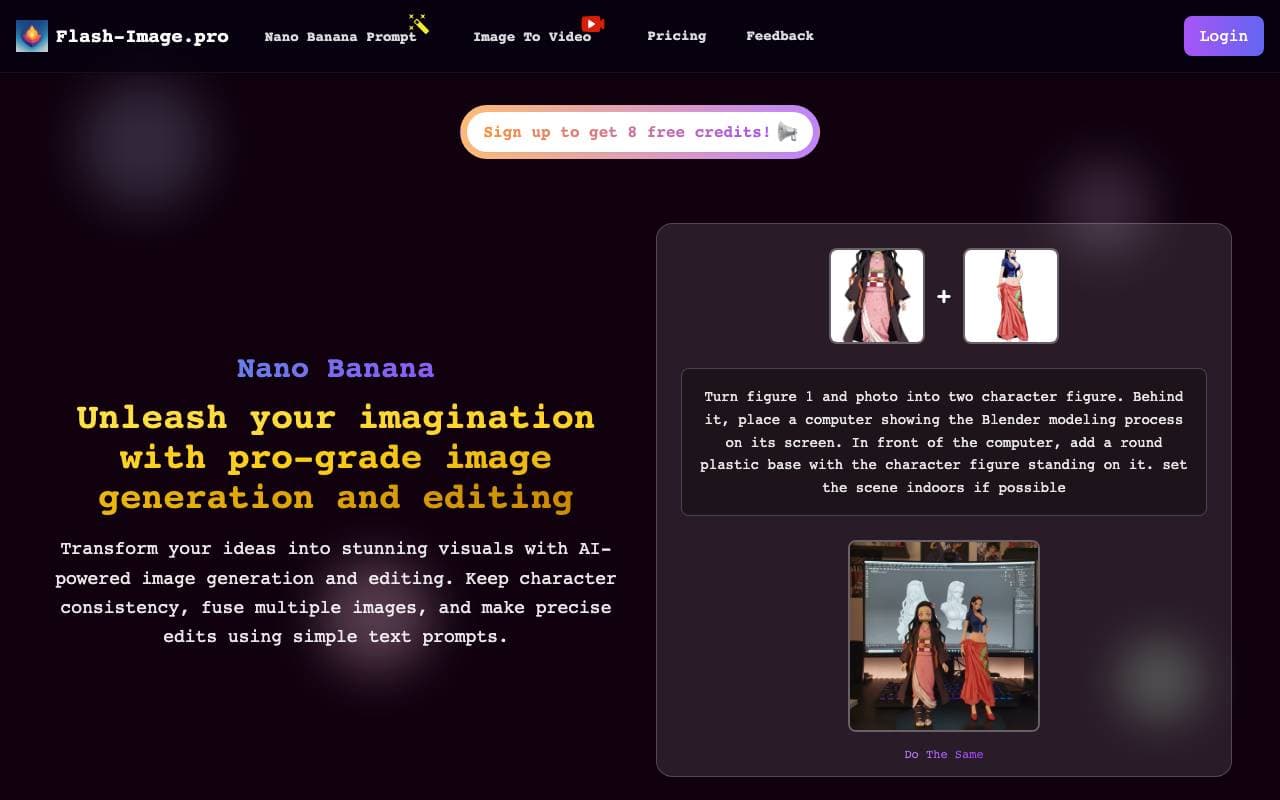Screen dimensions: 1280x800
Task: Click the red video play icon
Action: (x=593, y=23)
